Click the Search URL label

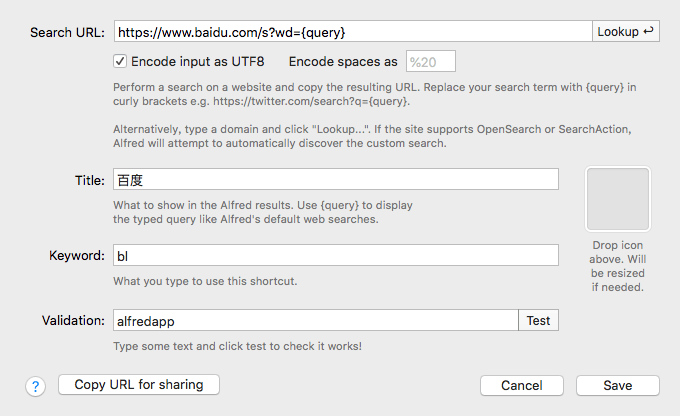pos(67,33)
